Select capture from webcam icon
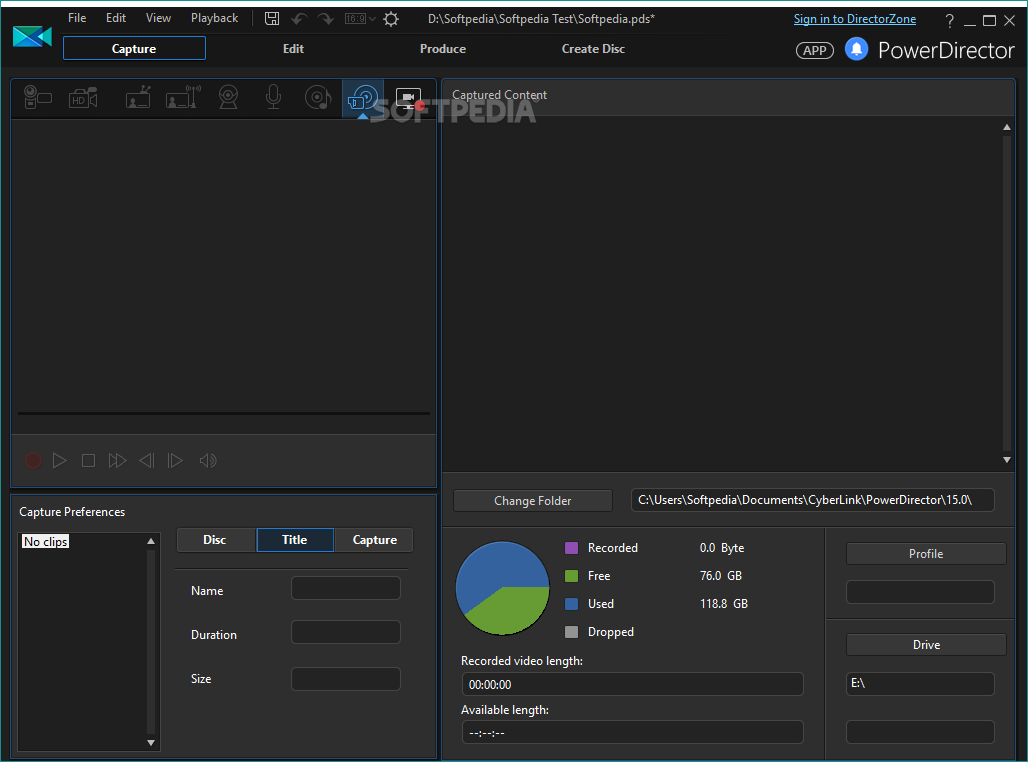This screenshot has width=1028, height=762. pyautogui.click(x=228, y=98)
